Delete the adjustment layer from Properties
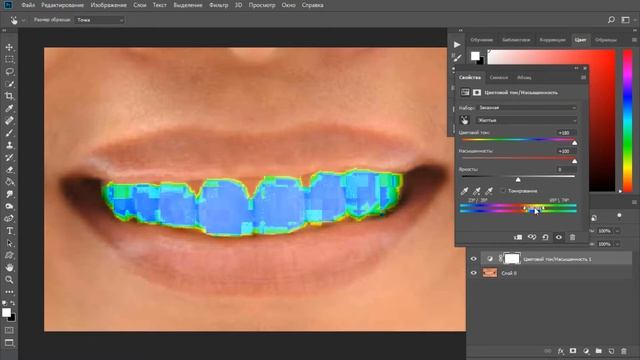 [x=573, y=237]
